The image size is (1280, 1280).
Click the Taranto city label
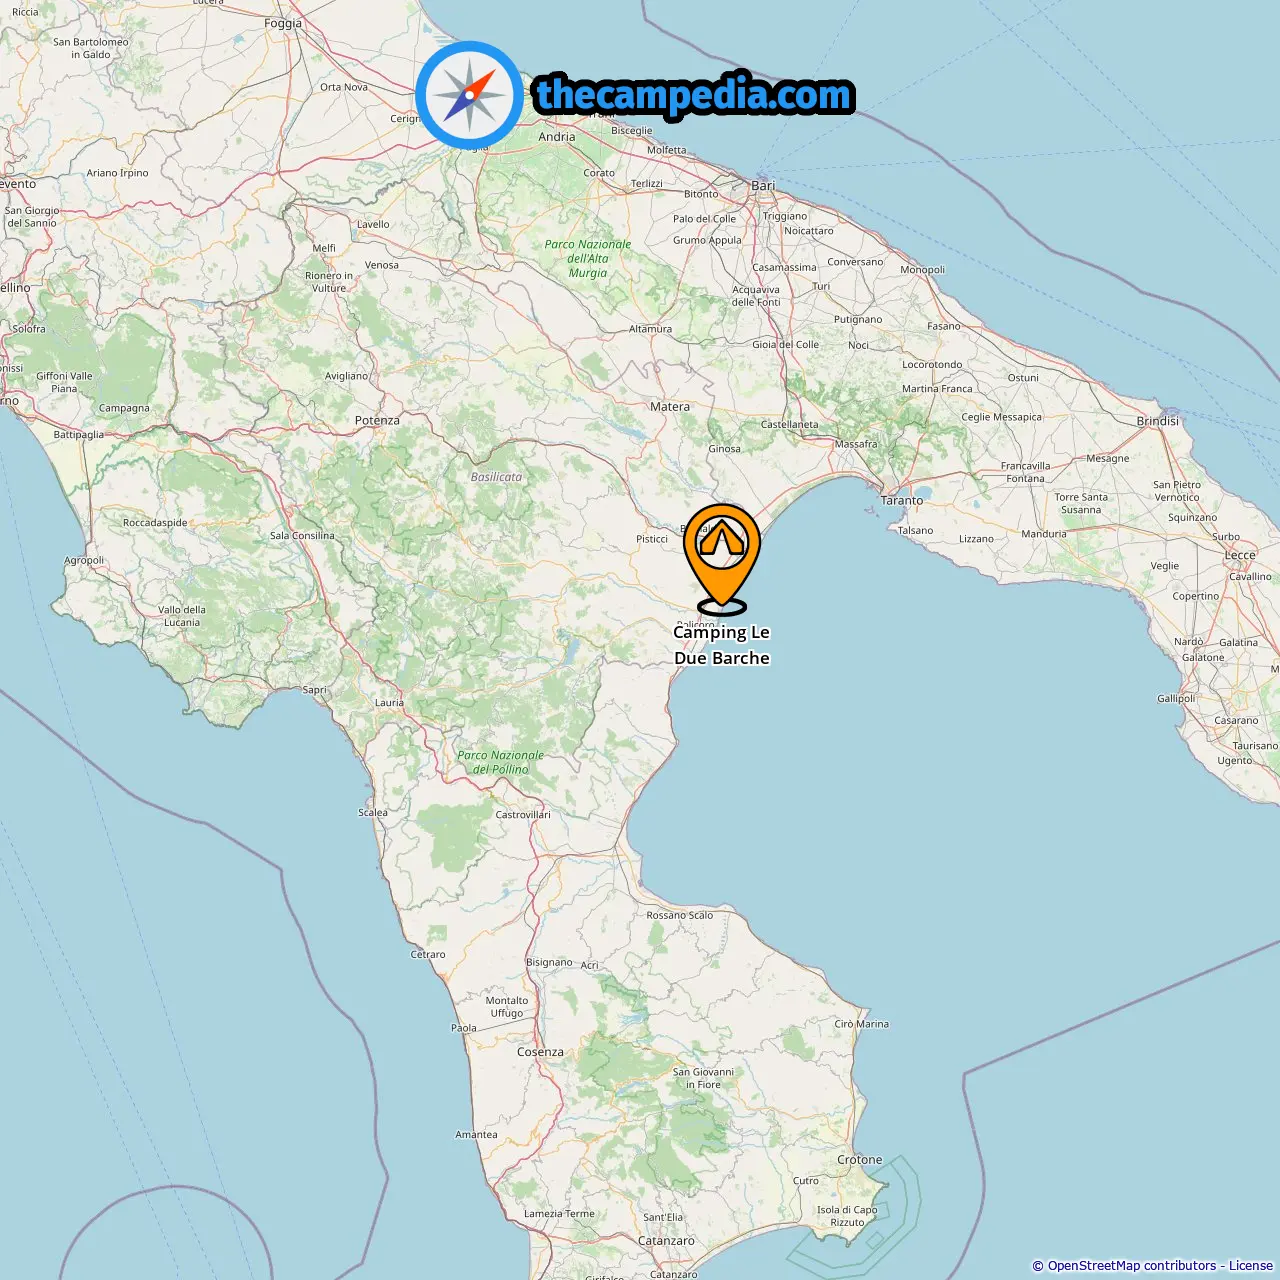902,501
